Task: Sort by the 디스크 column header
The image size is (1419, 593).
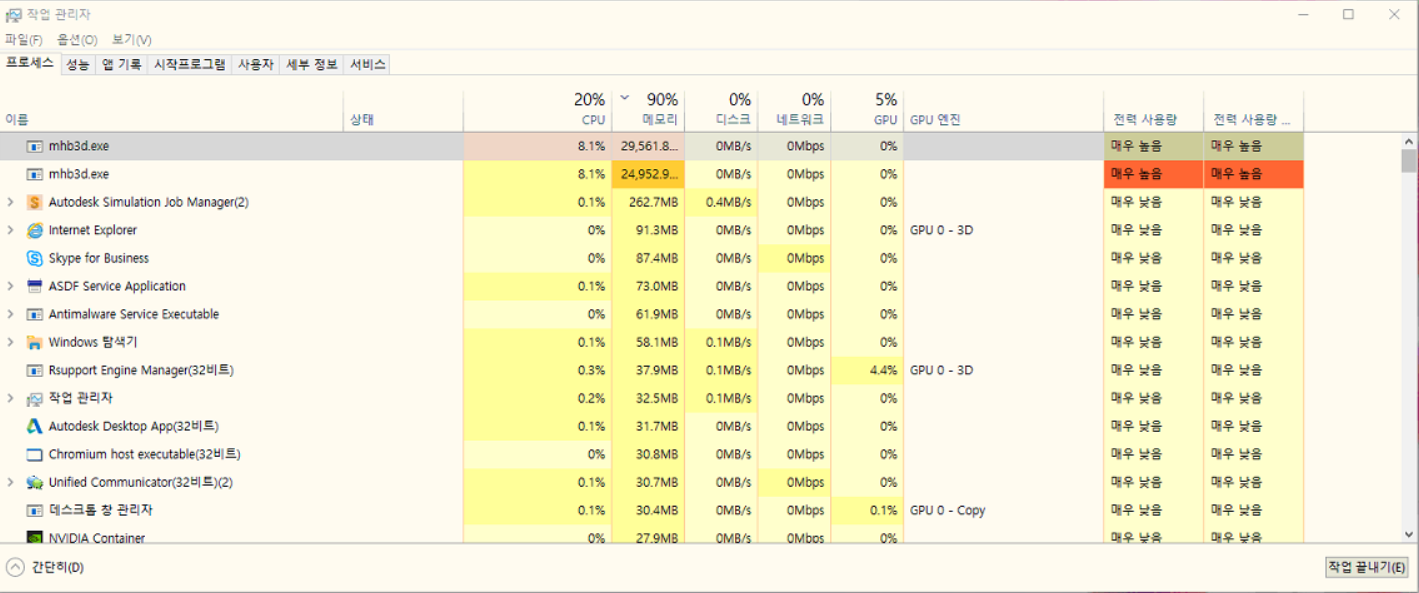Action: 721,110
